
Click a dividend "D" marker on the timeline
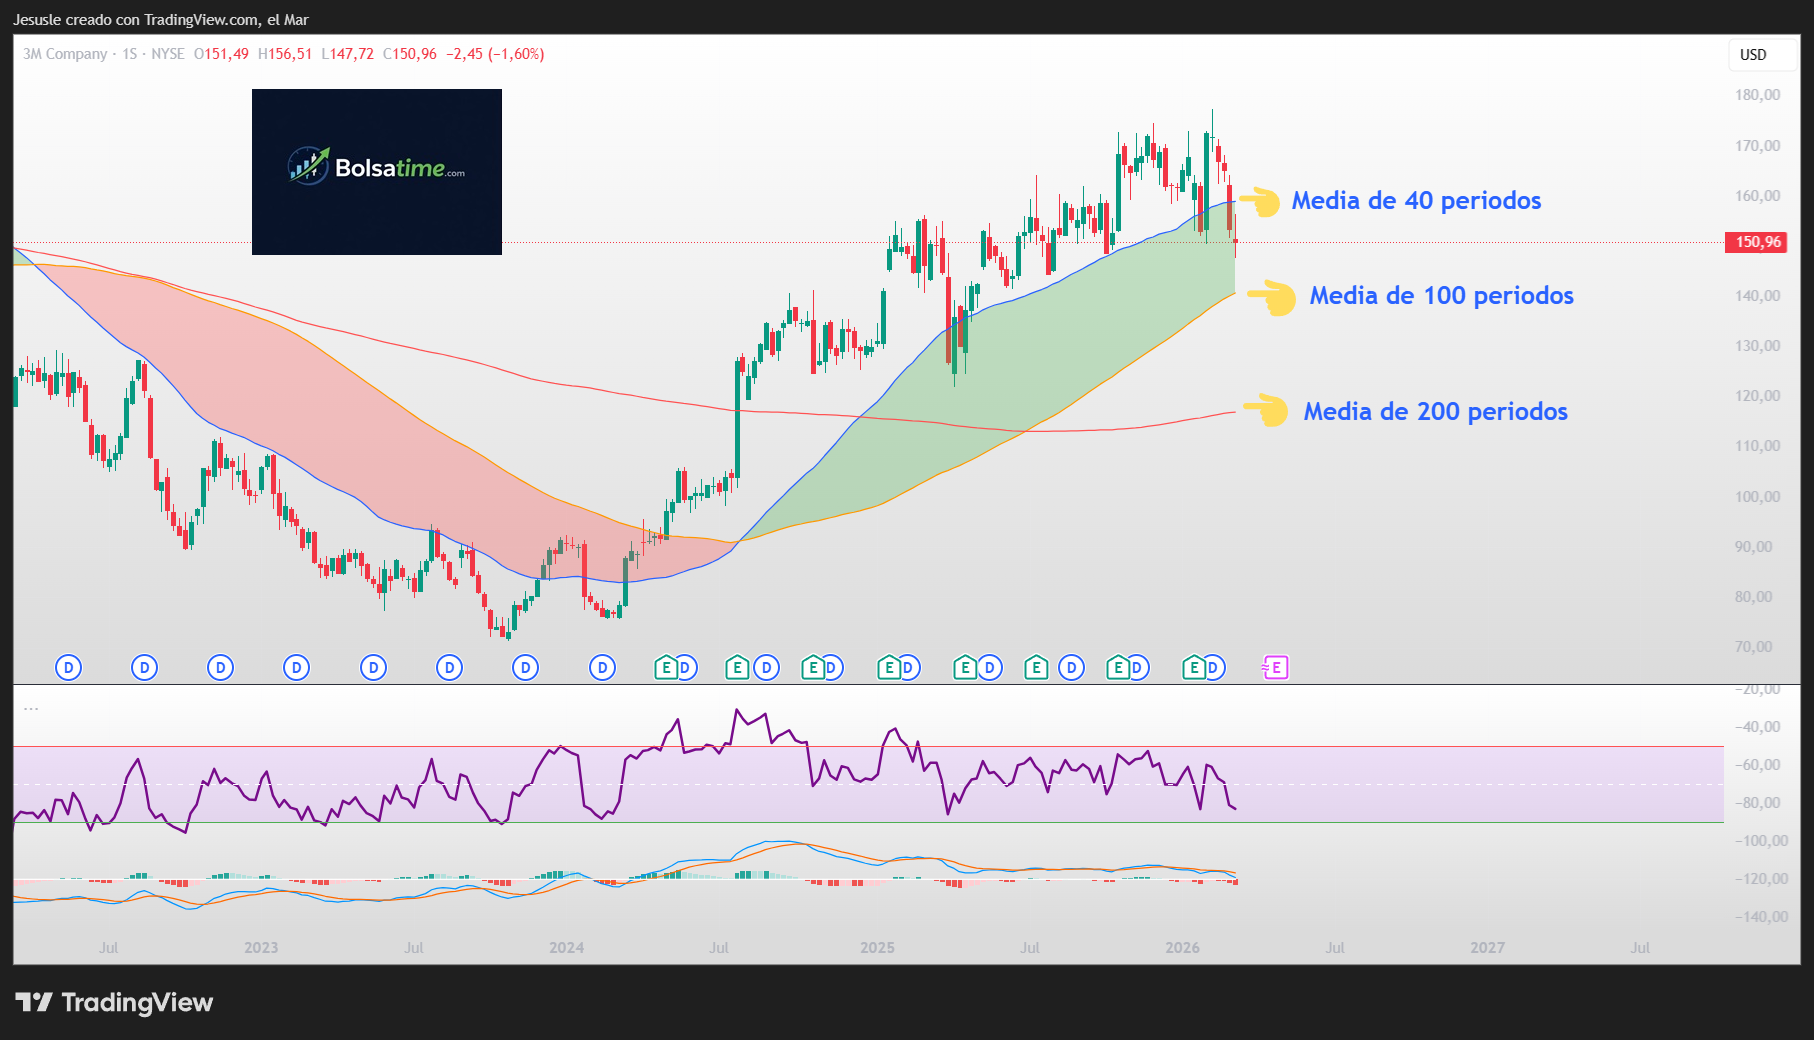click(67, 668)
